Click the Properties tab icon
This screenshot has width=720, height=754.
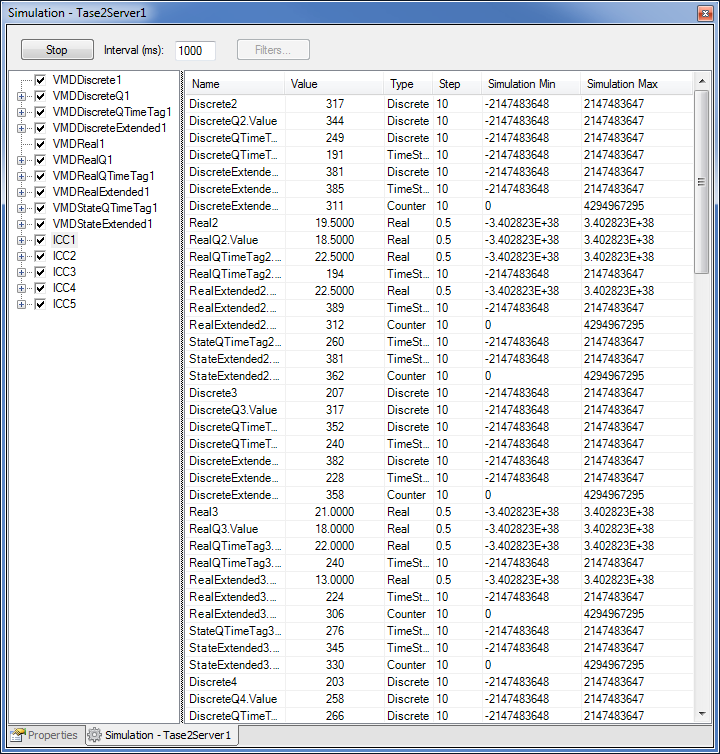[x=17, y=735]
